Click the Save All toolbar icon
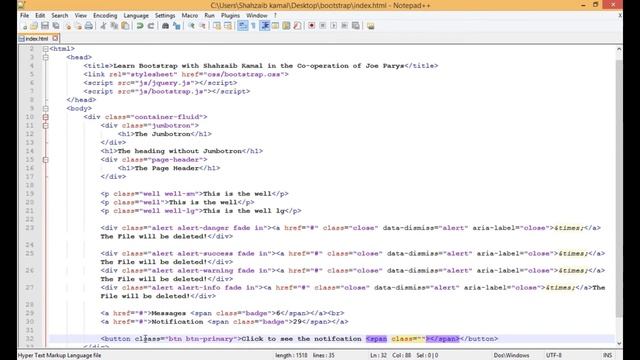Viewport: 640px width, 360px height. (56, 26)
